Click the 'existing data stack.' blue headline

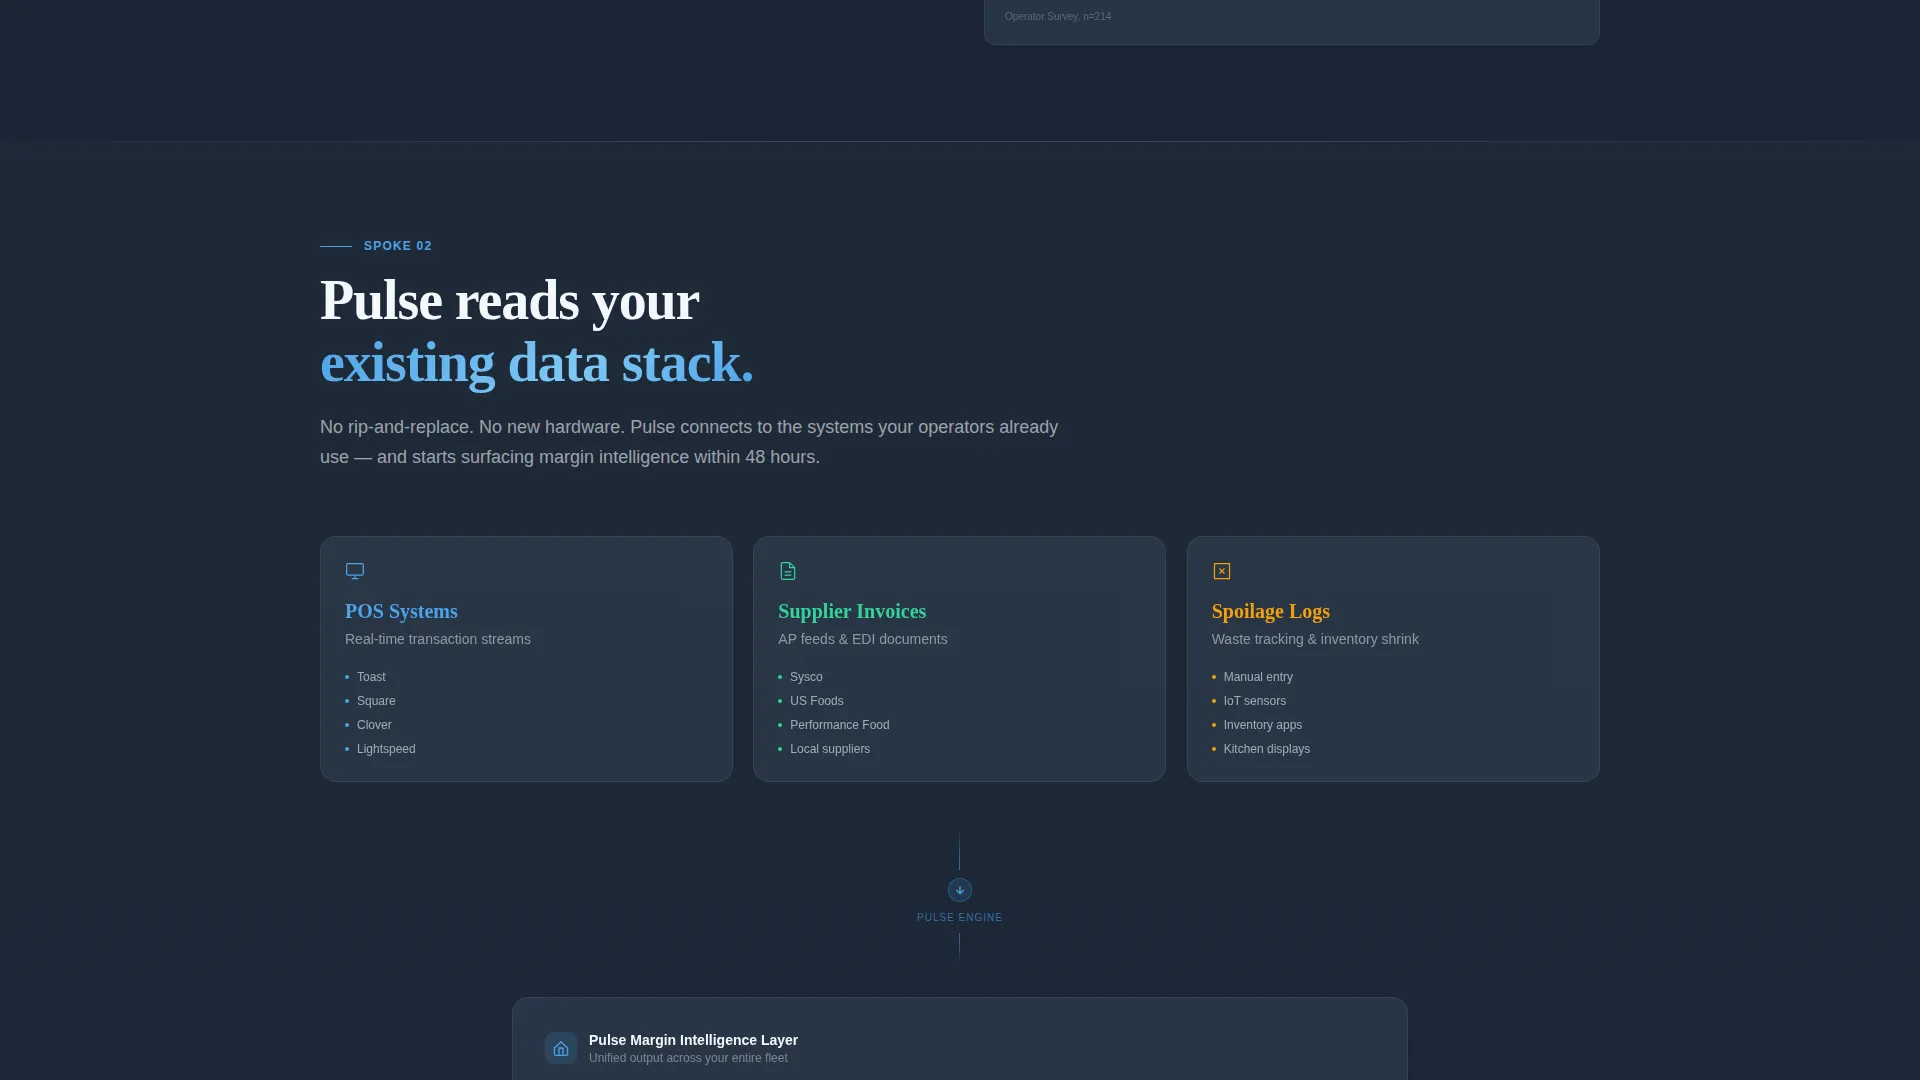pyautogui.click(x=536, y=363)
